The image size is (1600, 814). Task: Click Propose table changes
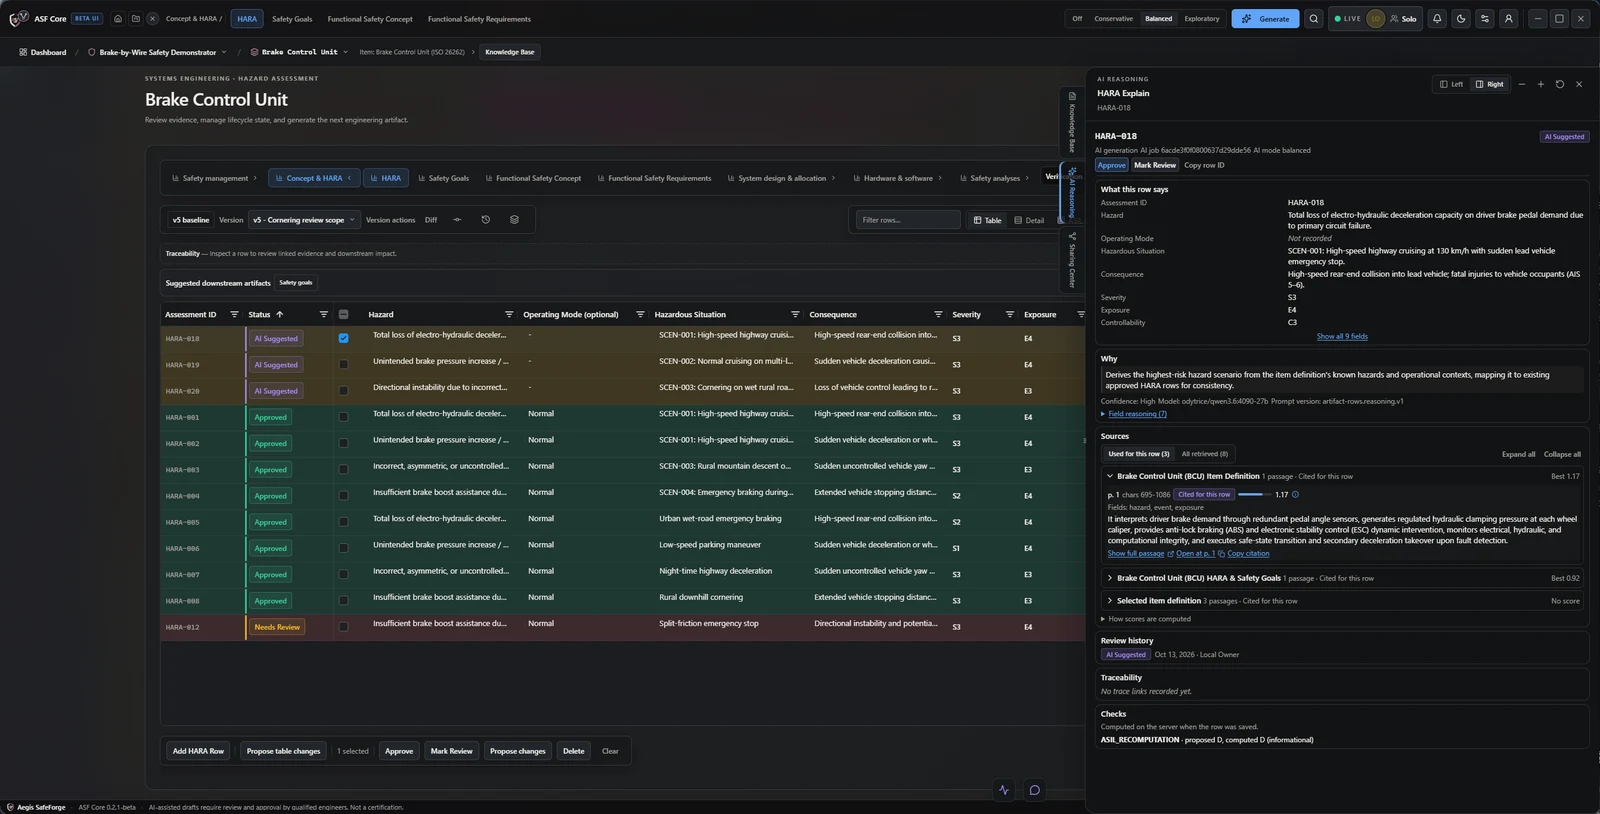point(283,751)
